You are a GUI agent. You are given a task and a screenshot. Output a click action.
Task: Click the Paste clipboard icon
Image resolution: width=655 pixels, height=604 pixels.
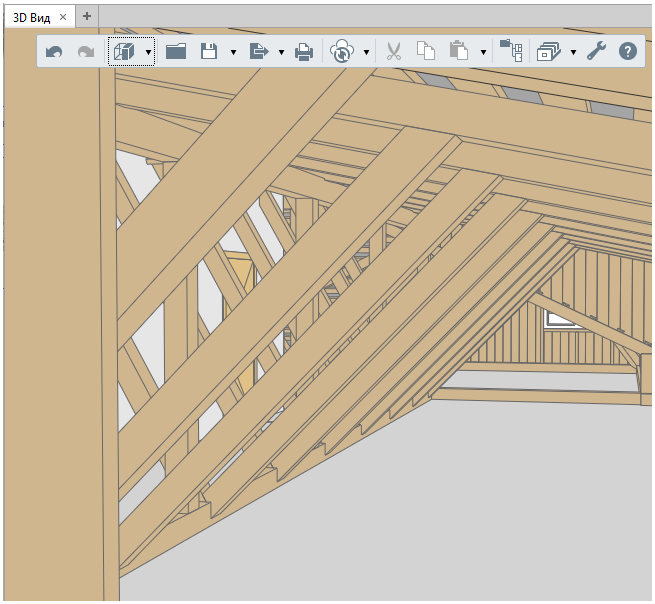(459, 52)
